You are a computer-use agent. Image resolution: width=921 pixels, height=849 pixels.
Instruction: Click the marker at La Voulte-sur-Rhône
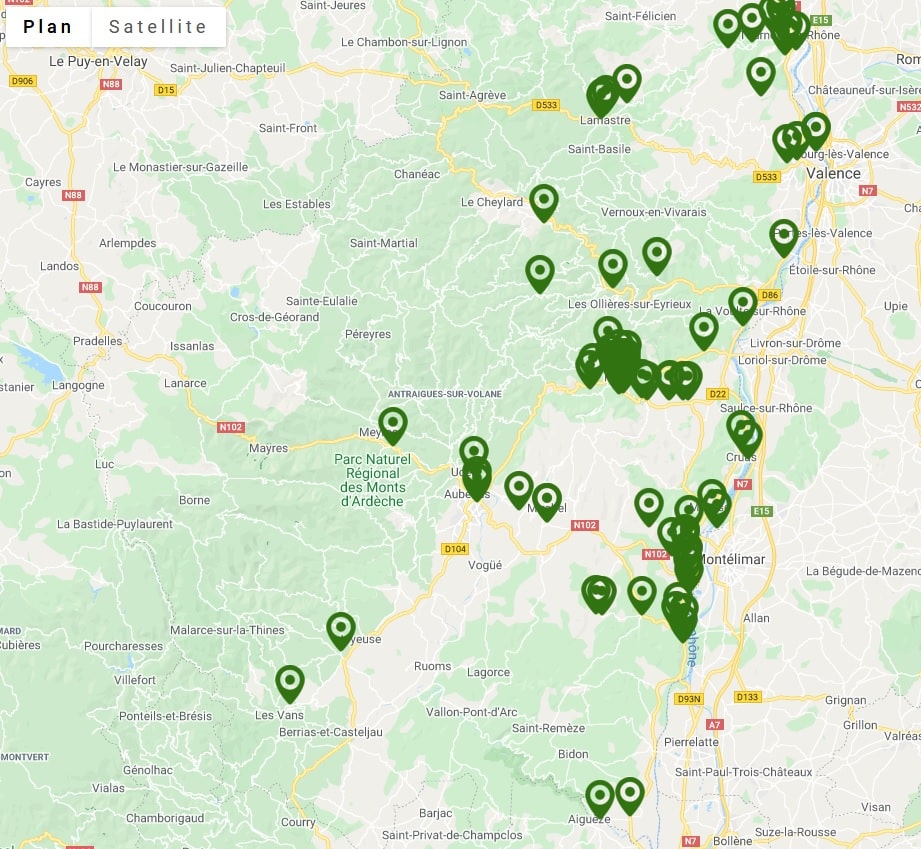(742, 303)
